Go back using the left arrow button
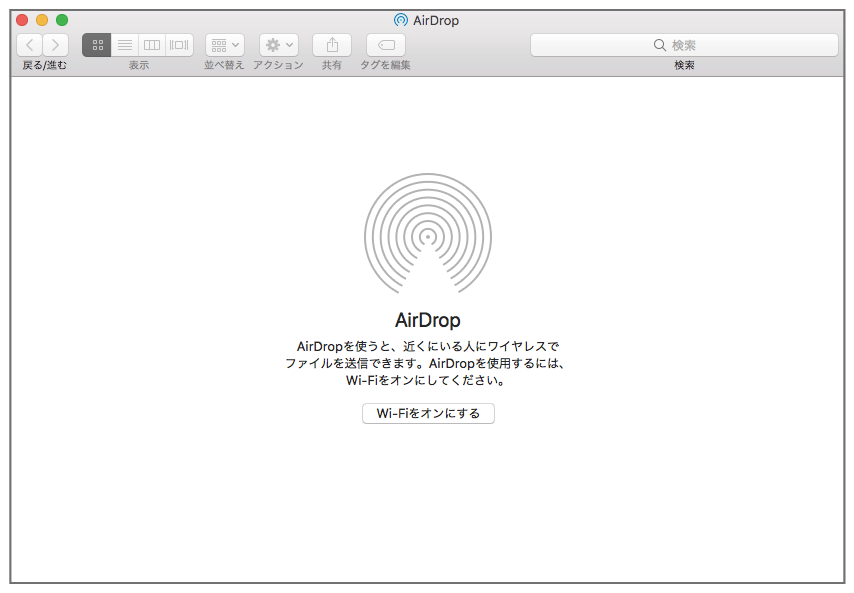 30,45
